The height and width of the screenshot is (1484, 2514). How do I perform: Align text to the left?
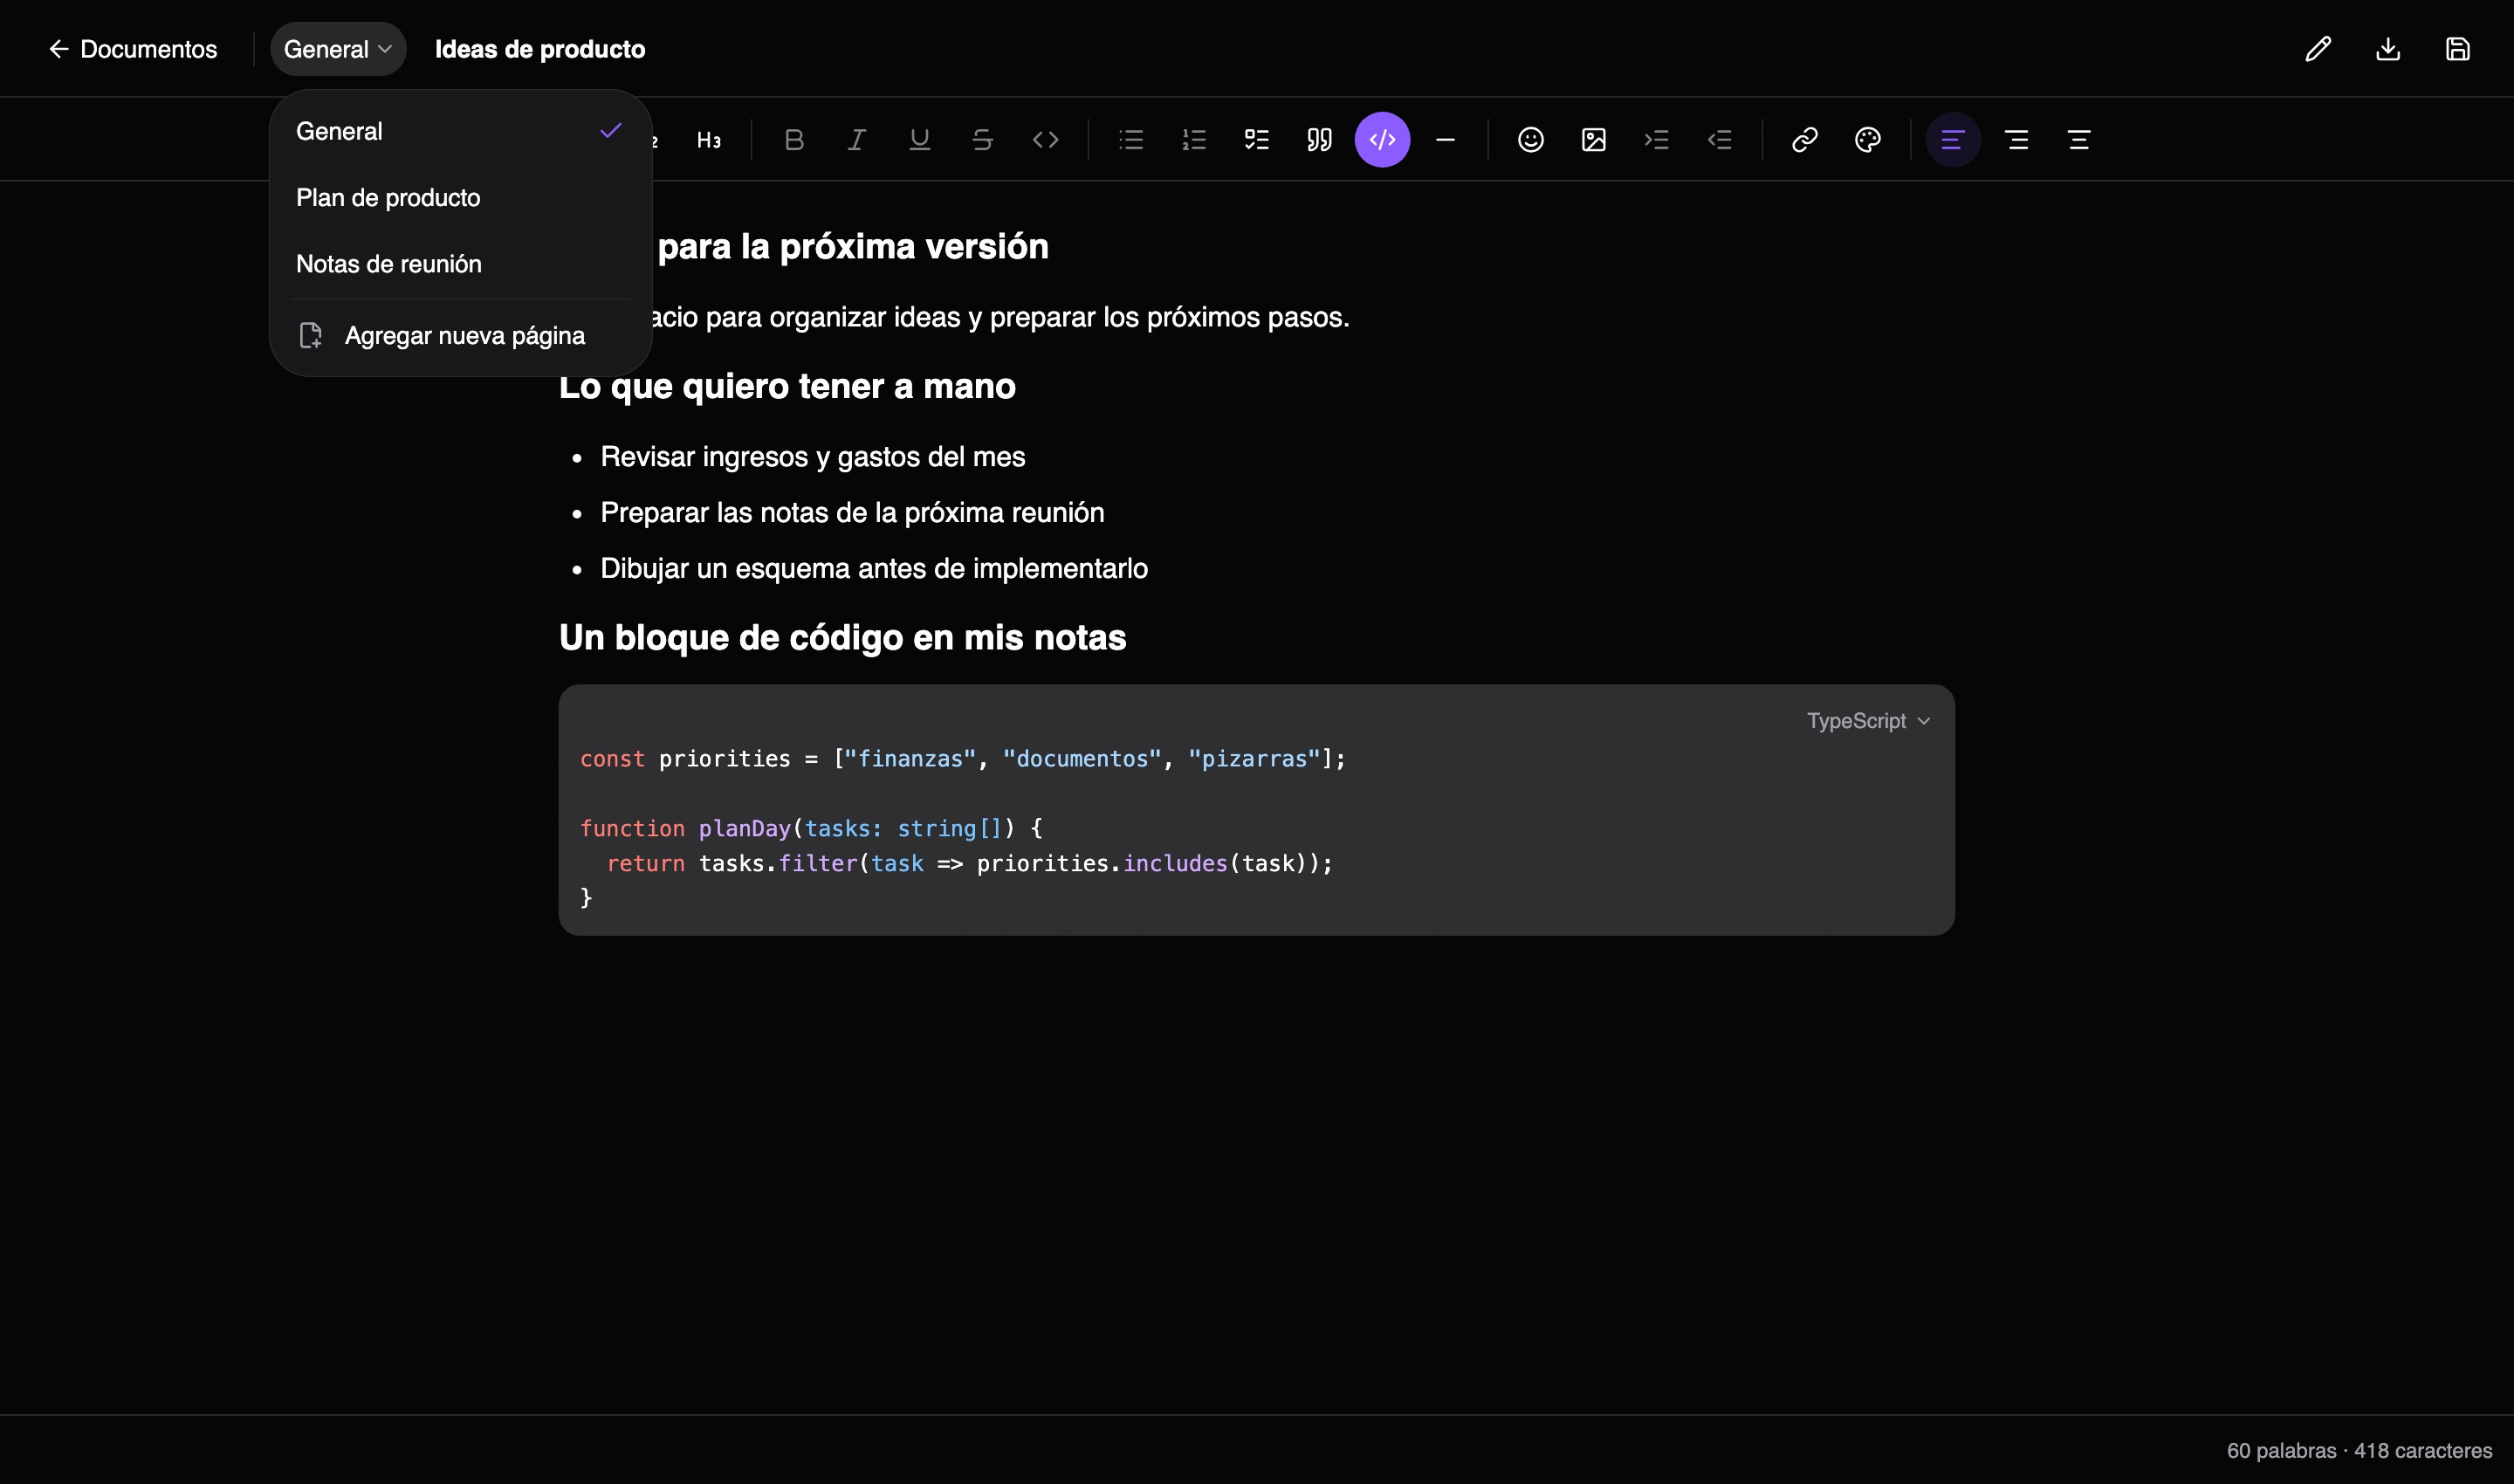click(1953, 140)
